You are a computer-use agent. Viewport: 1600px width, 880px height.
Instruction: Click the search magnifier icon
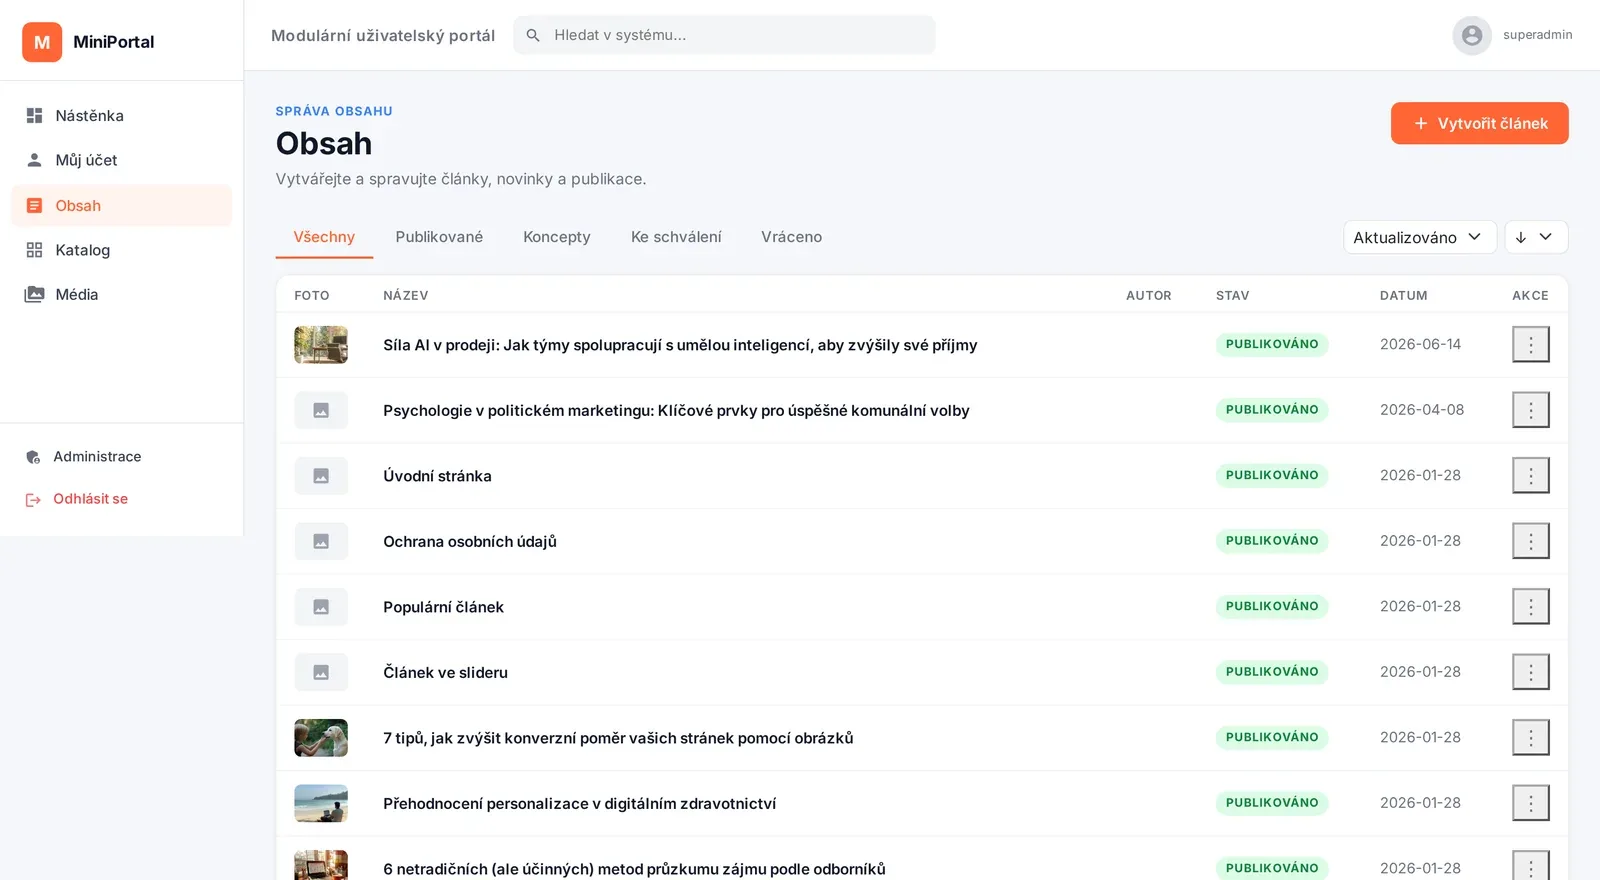click(x=533, y=35)
